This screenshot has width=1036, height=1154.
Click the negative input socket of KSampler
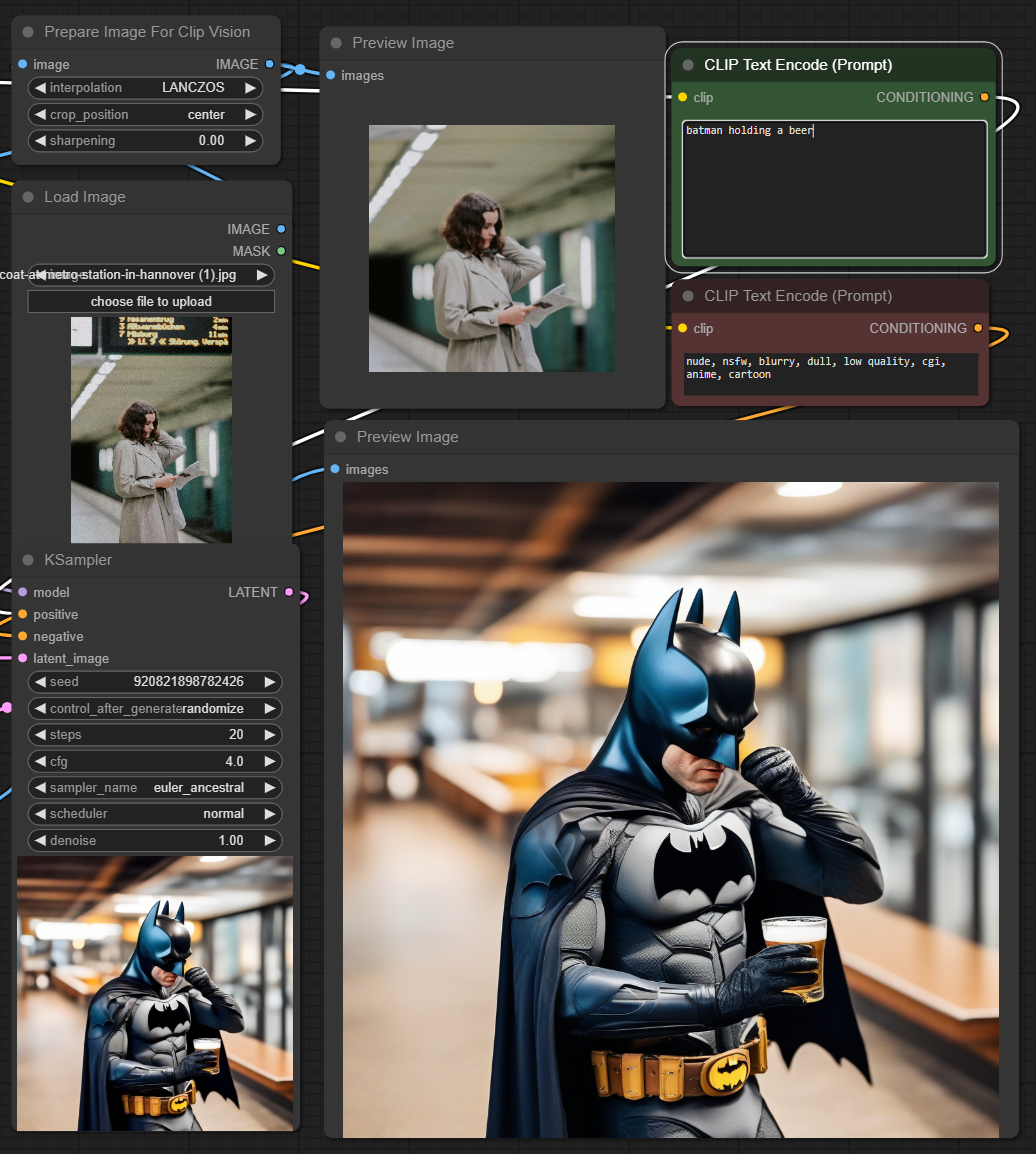tap(23, 636)
